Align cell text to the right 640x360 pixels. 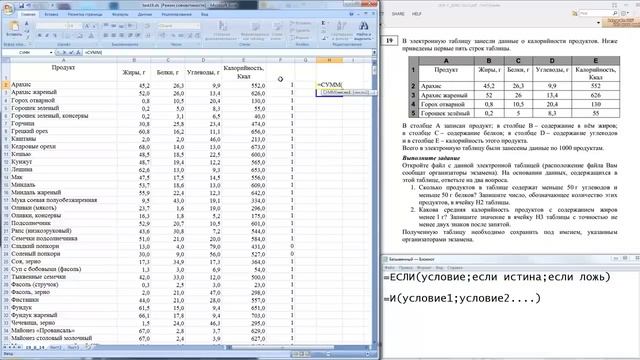[121, 35]
